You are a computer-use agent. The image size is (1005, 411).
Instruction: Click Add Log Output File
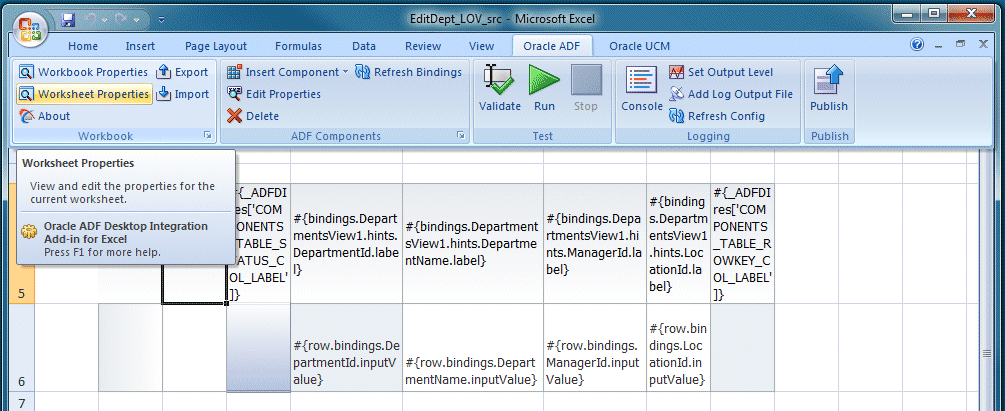click(731, 94)
